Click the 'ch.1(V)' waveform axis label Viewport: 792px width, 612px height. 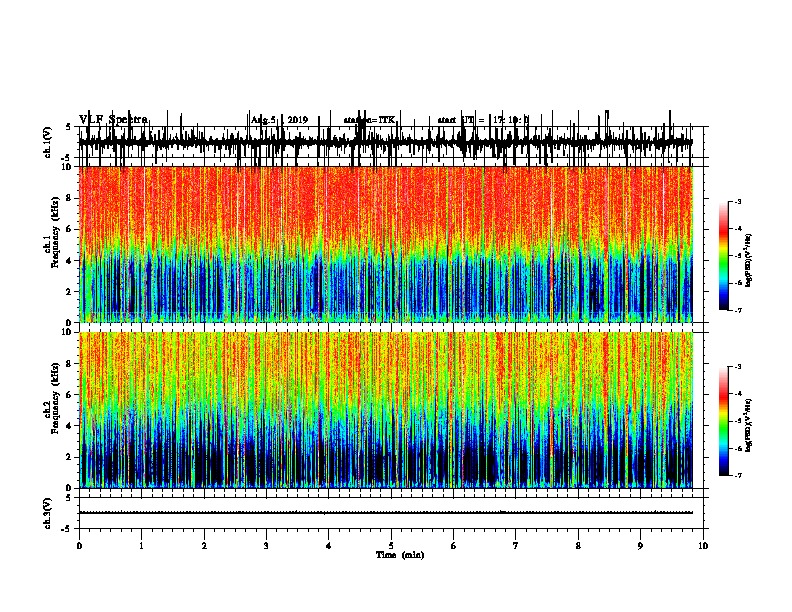coord(48,142)
